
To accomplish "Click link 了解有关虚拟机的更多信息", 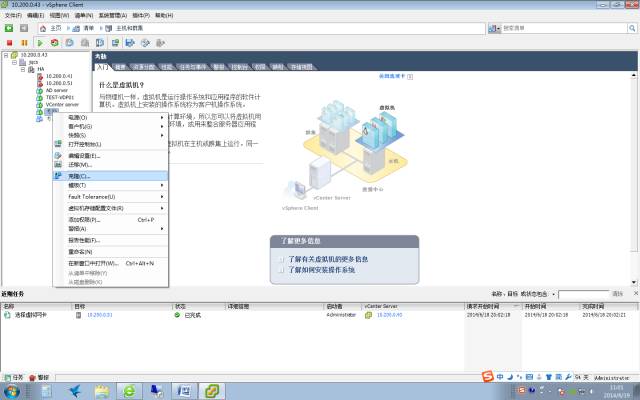I will (x=328, y=259).
